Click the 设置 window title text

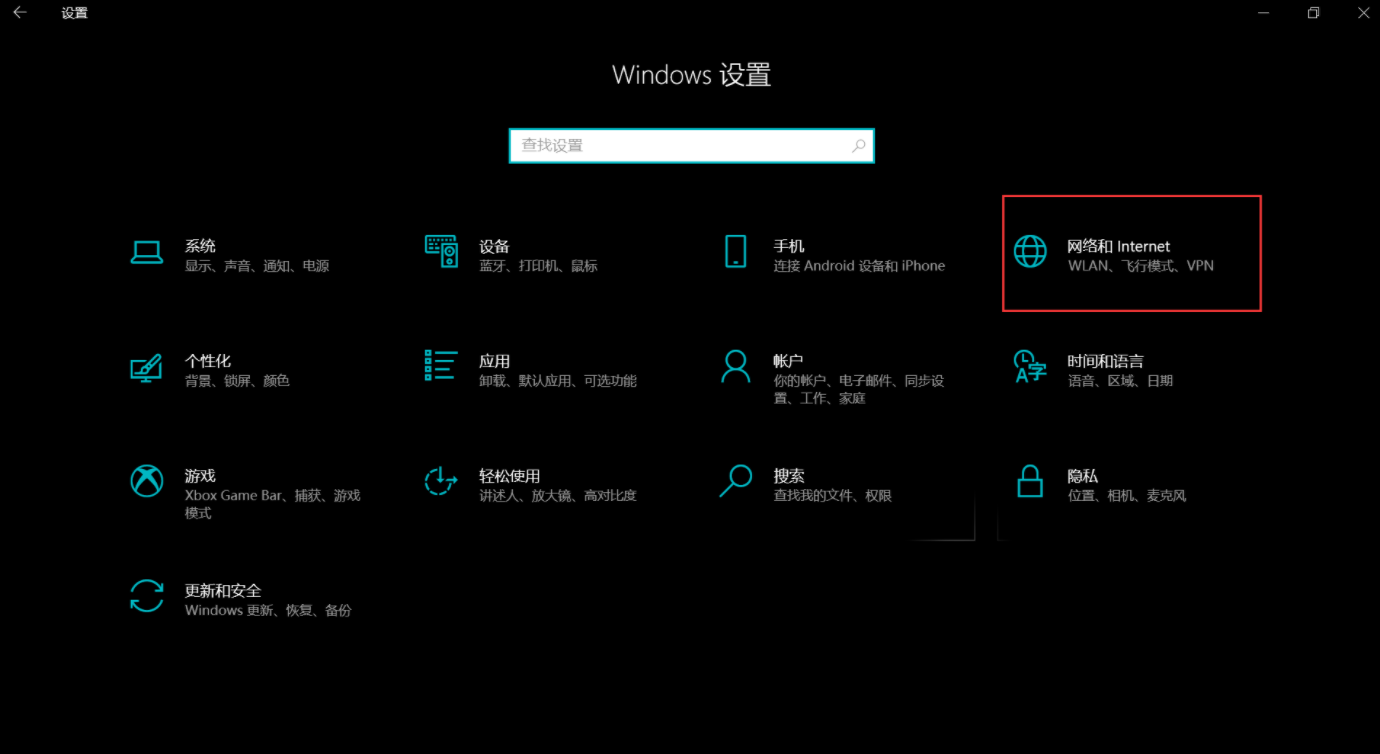(x=74, y=13)
